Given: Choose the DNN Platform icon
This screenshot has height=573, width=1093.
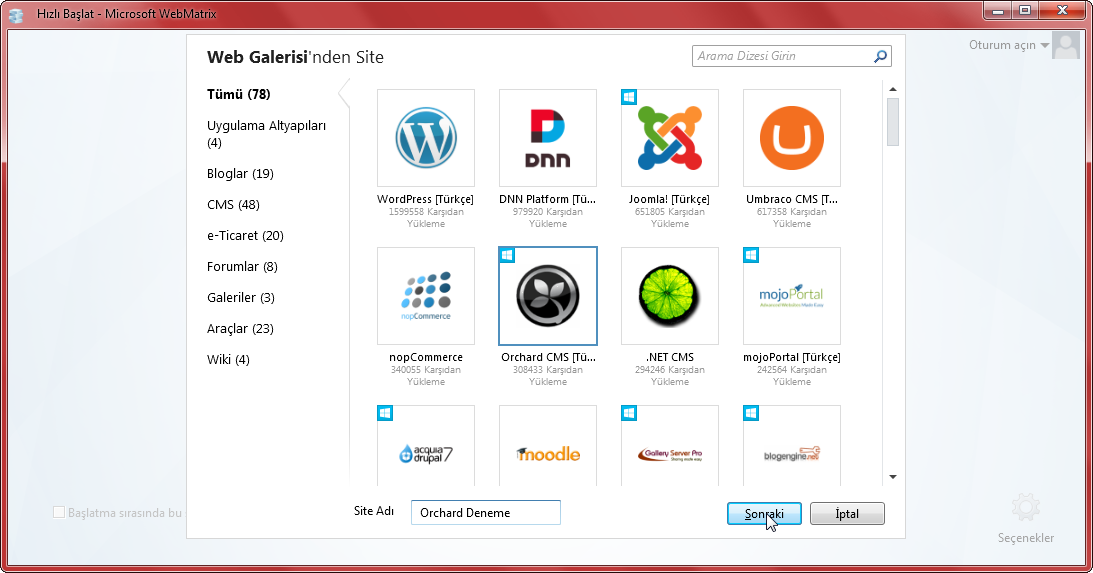Looking at the screenshot, I should 548,138.
